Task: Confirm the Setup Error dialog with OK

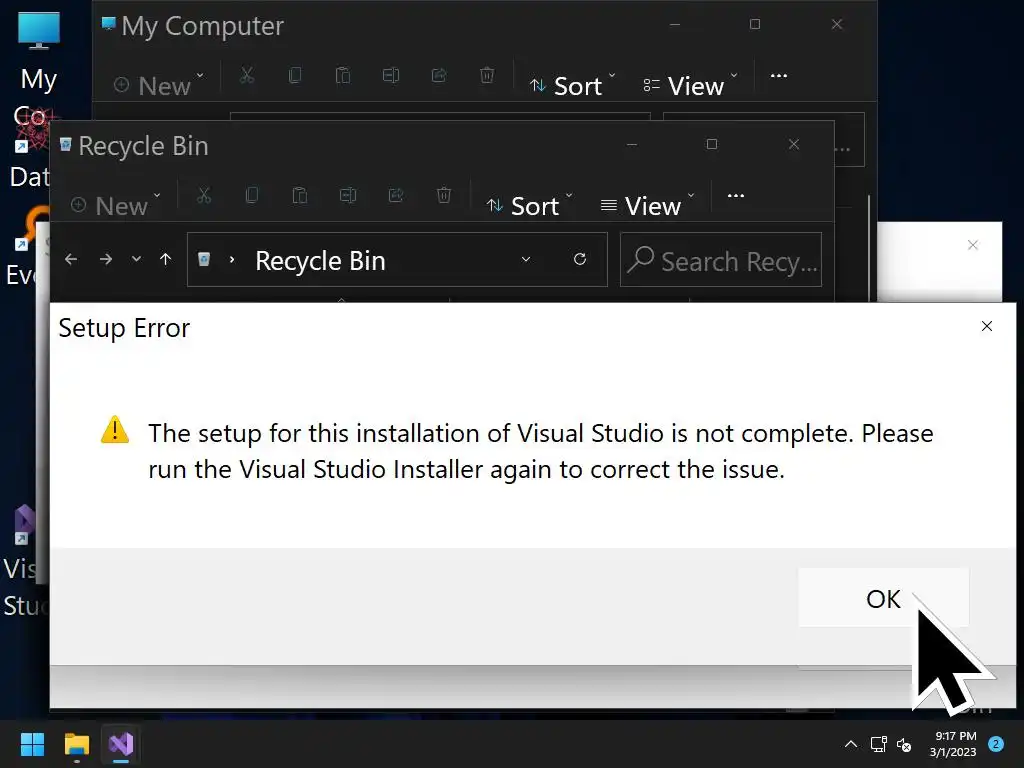Action: pyautogui.click(x=883, y=598)
